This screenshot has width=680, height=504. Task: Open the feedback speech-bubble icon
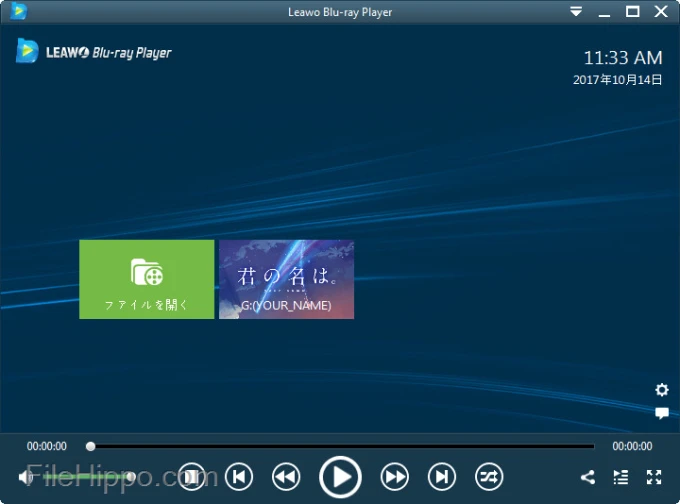662,413
